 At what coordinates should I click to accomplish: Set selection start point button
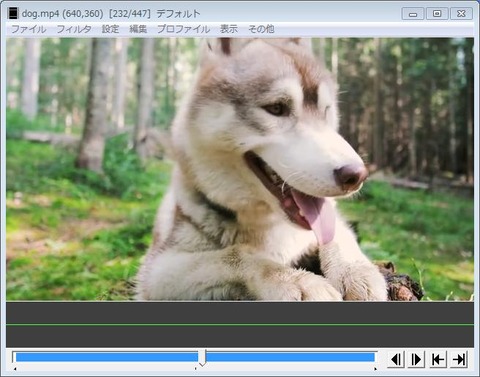(438, 359)
